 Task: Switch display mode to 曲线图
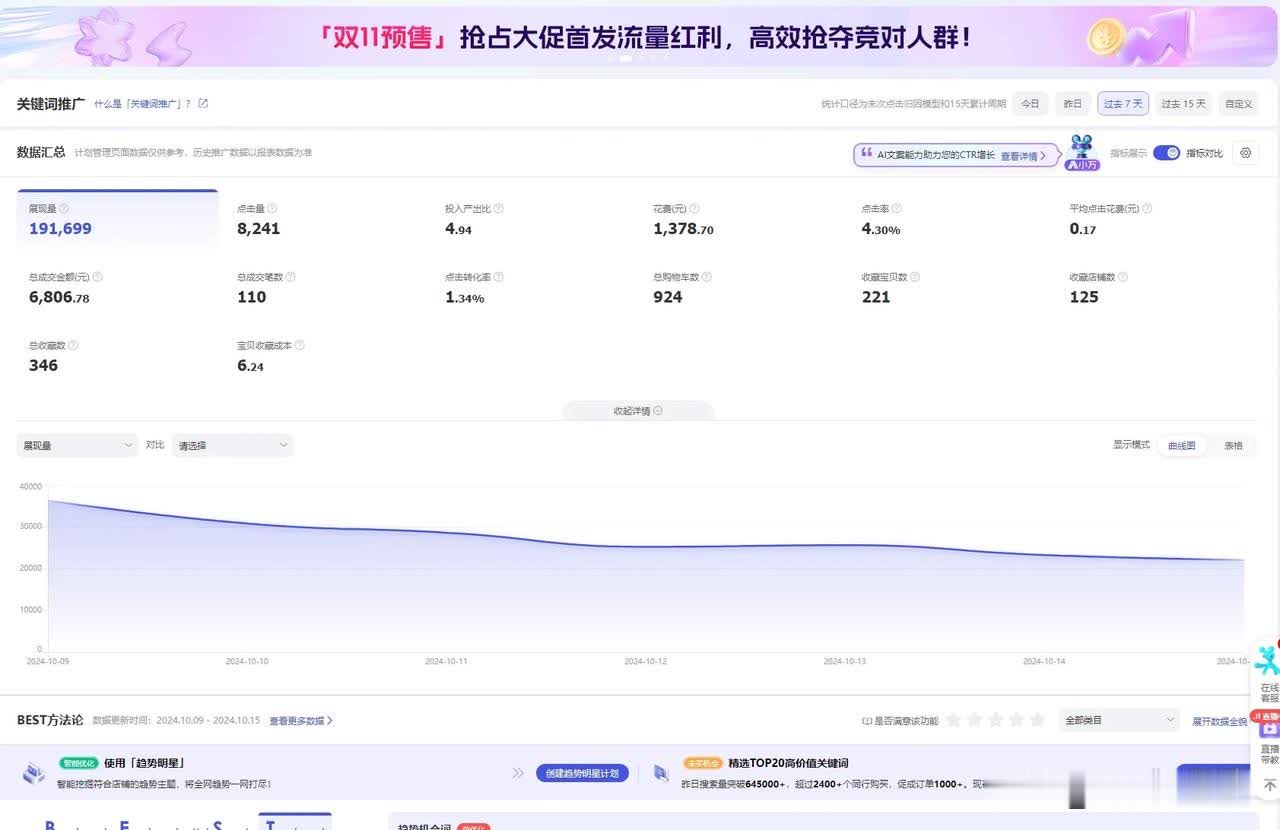1181,445
